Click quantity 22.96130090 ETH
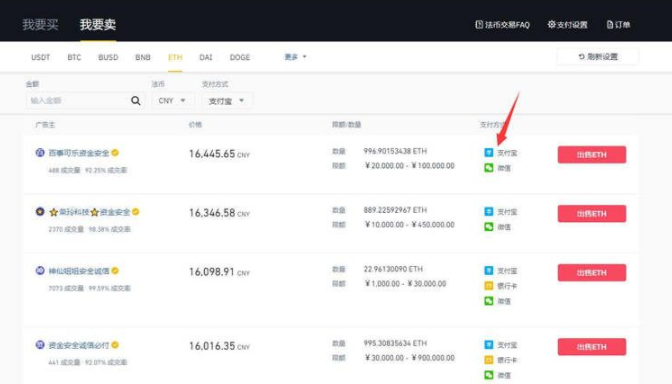The height and width of the screenshot is (384, 672). click(x=393, y=269)
